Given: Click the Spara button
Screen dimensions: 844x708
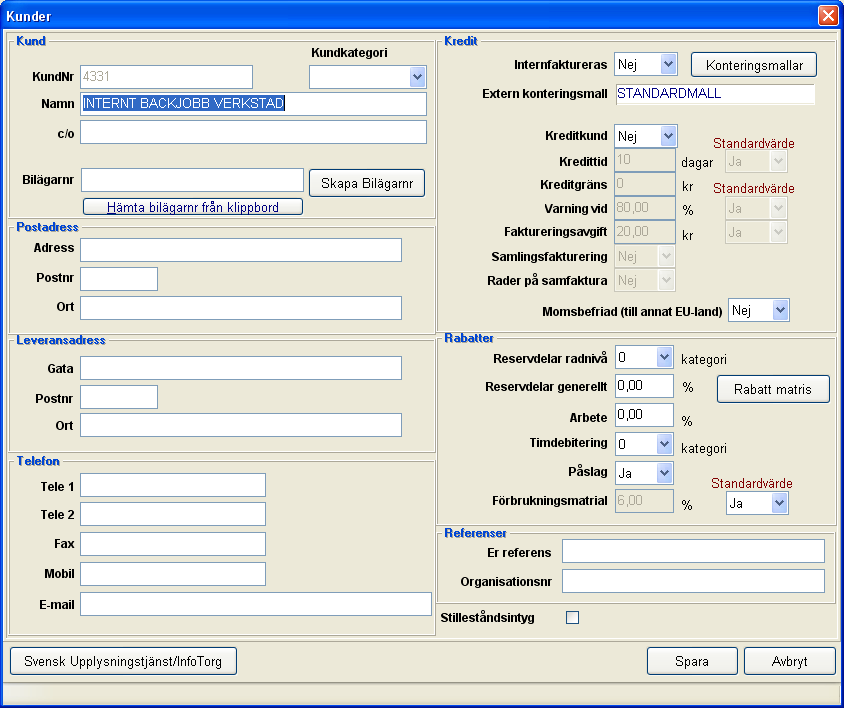Looking at the screenshot, I should 692,661.
